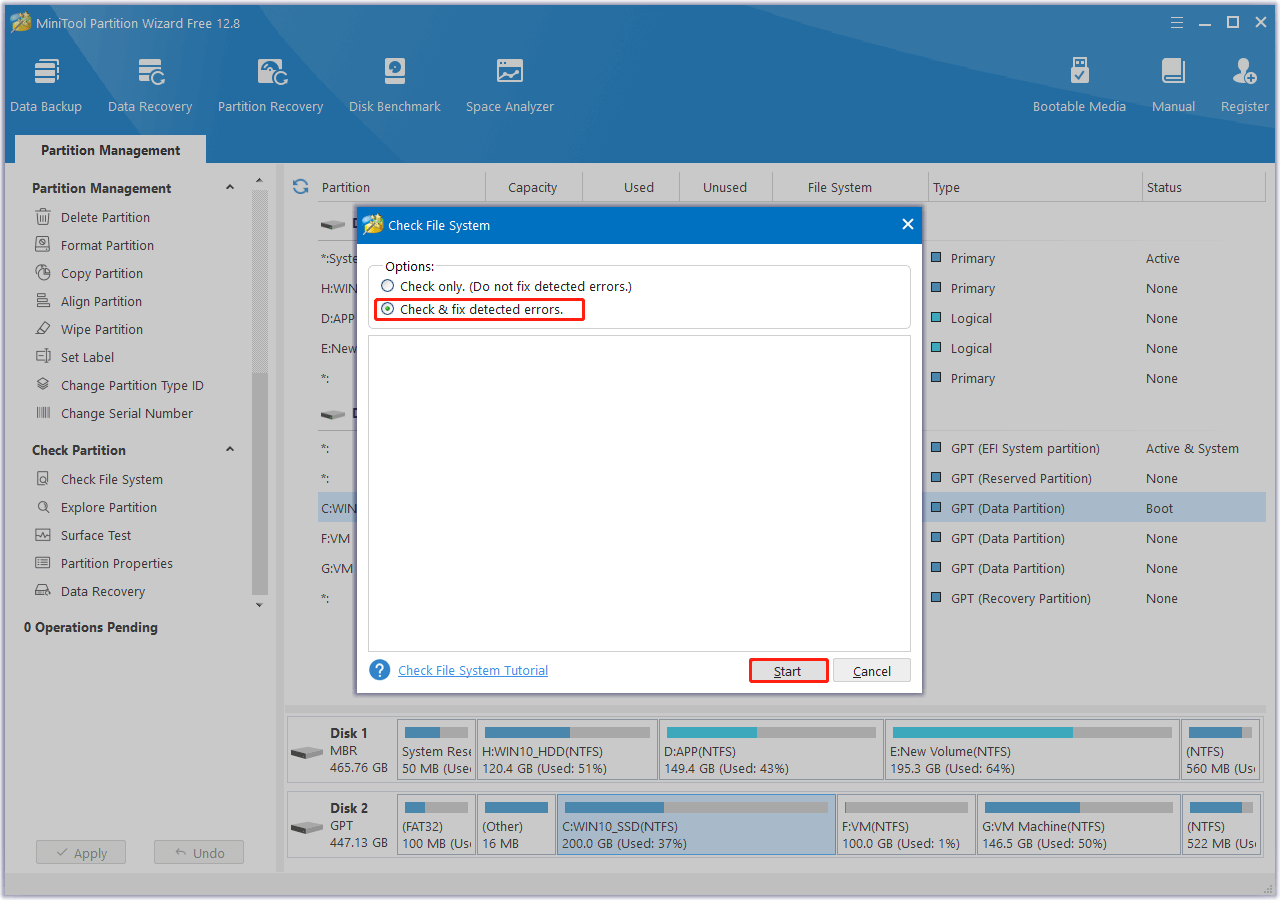Image resolution: width=1280 pixels, height=900 pixels.
Task: Click the Disk 1 drive icon in disk map
Action: tap(306, 752)
